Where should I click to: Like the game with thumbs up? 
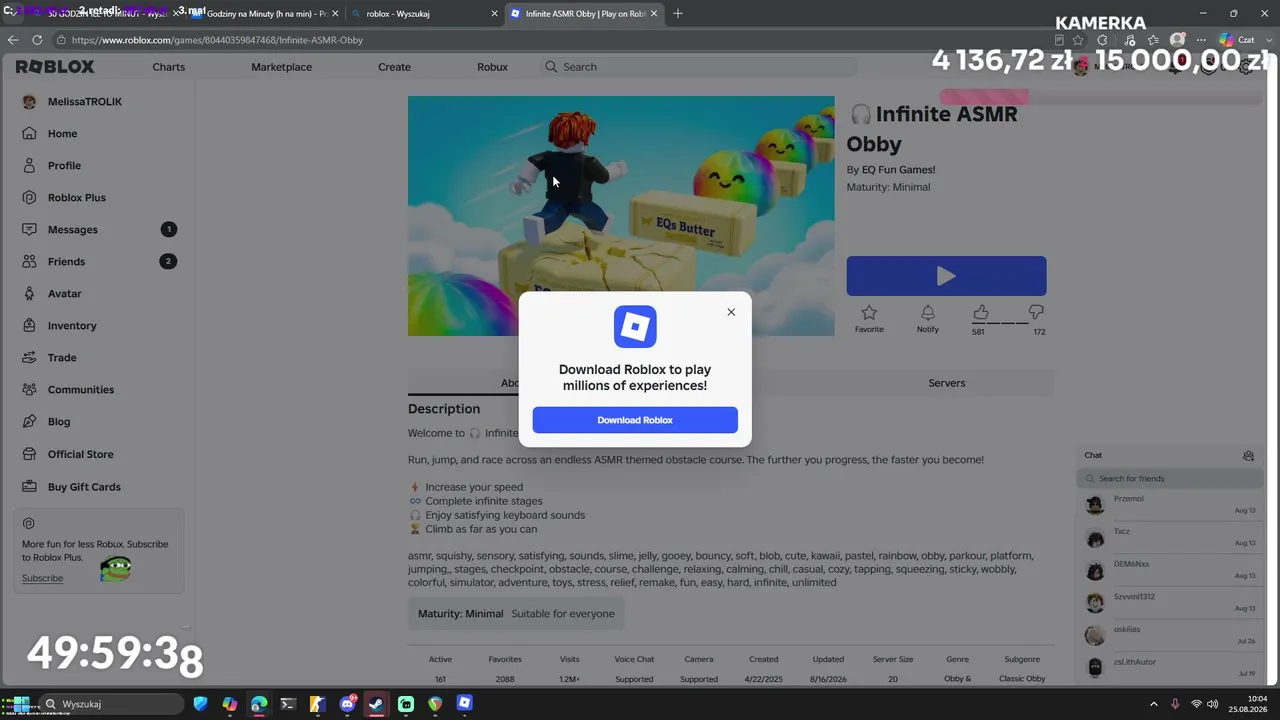click(980, 314)
